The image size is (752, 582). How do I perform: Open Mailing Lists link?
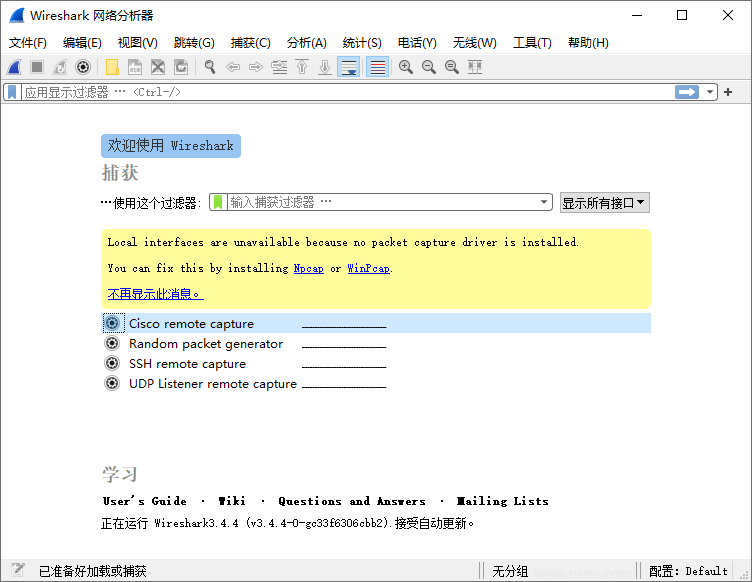(x=502, y=501)
